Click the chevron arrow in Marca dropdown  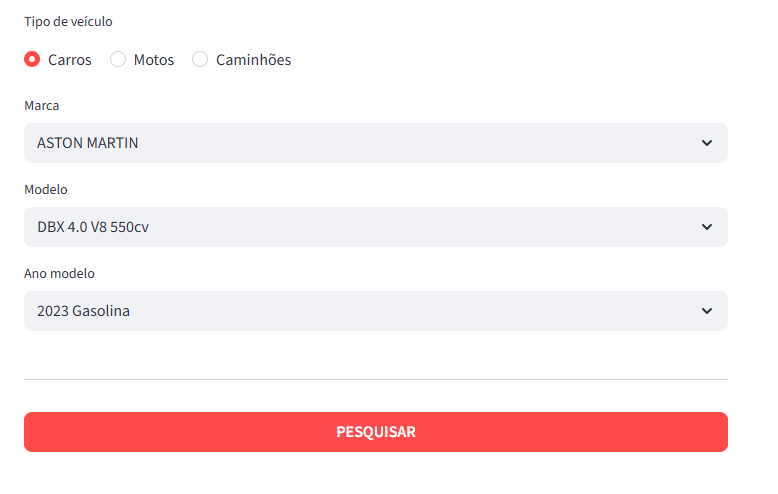(707, 143)
